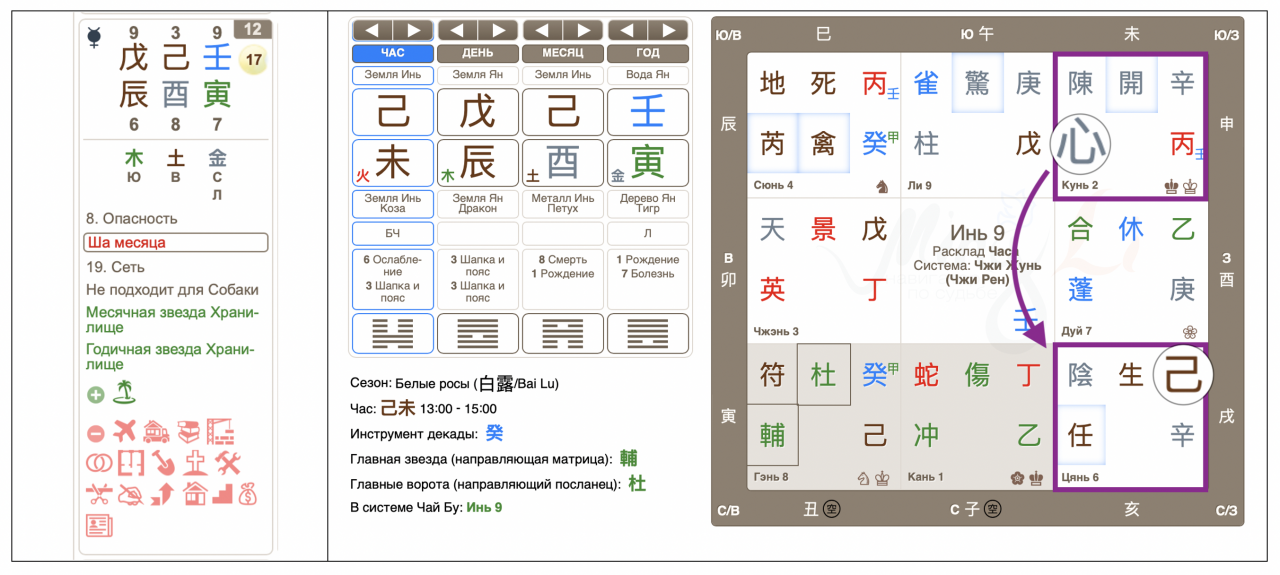The image size is (1280, 575).
Task: Step hour forward with right arrow
Action: 414,31
